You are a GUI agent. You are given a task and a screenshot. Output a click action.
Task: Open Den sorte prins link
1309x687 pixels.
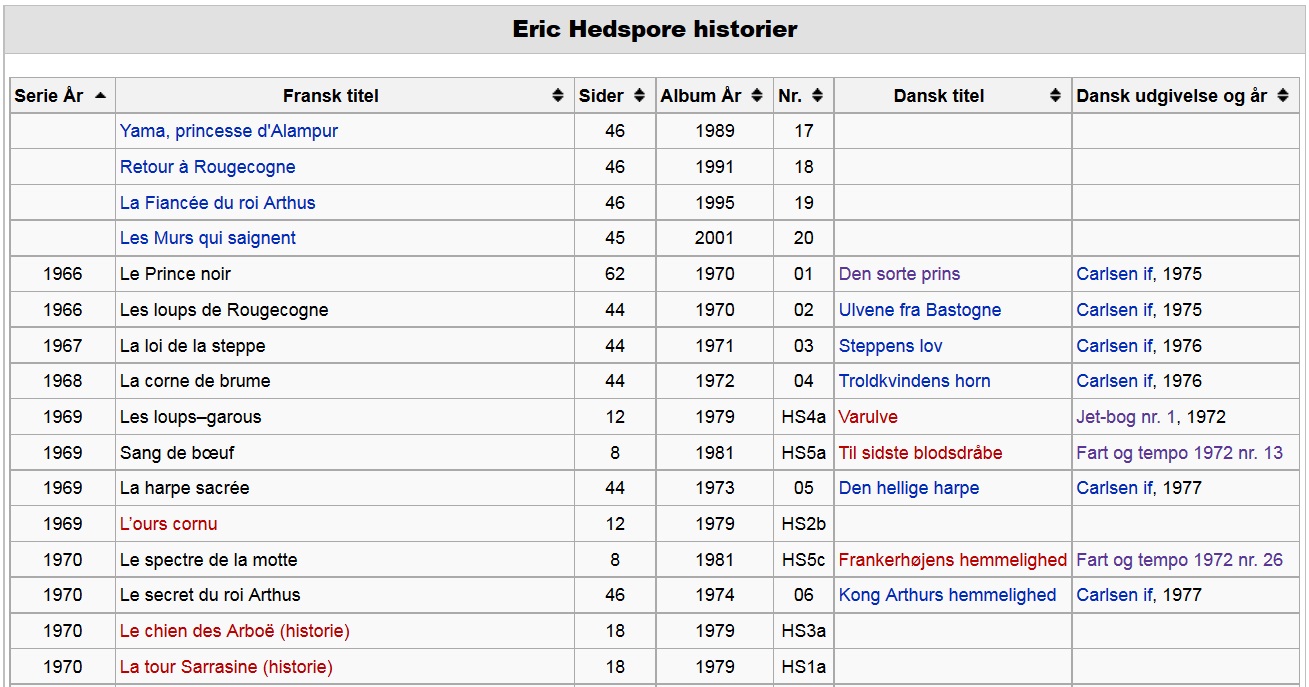(899, 274)
